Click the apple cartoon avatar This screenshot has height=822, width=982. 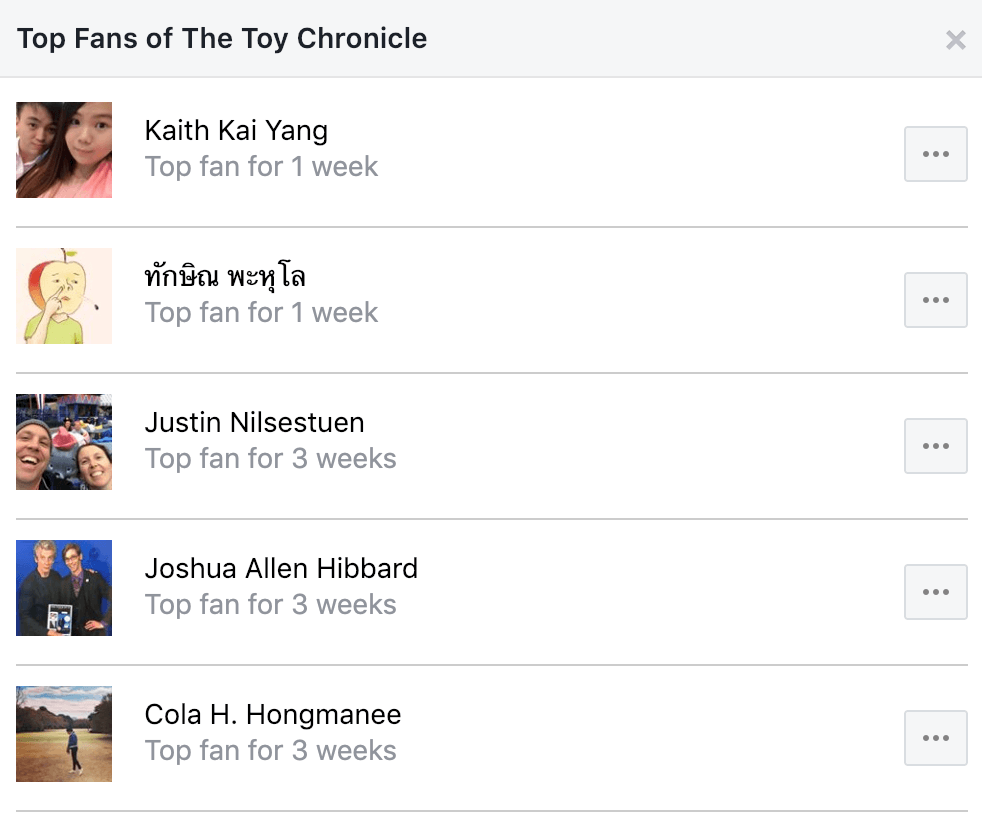pos(64,295)
